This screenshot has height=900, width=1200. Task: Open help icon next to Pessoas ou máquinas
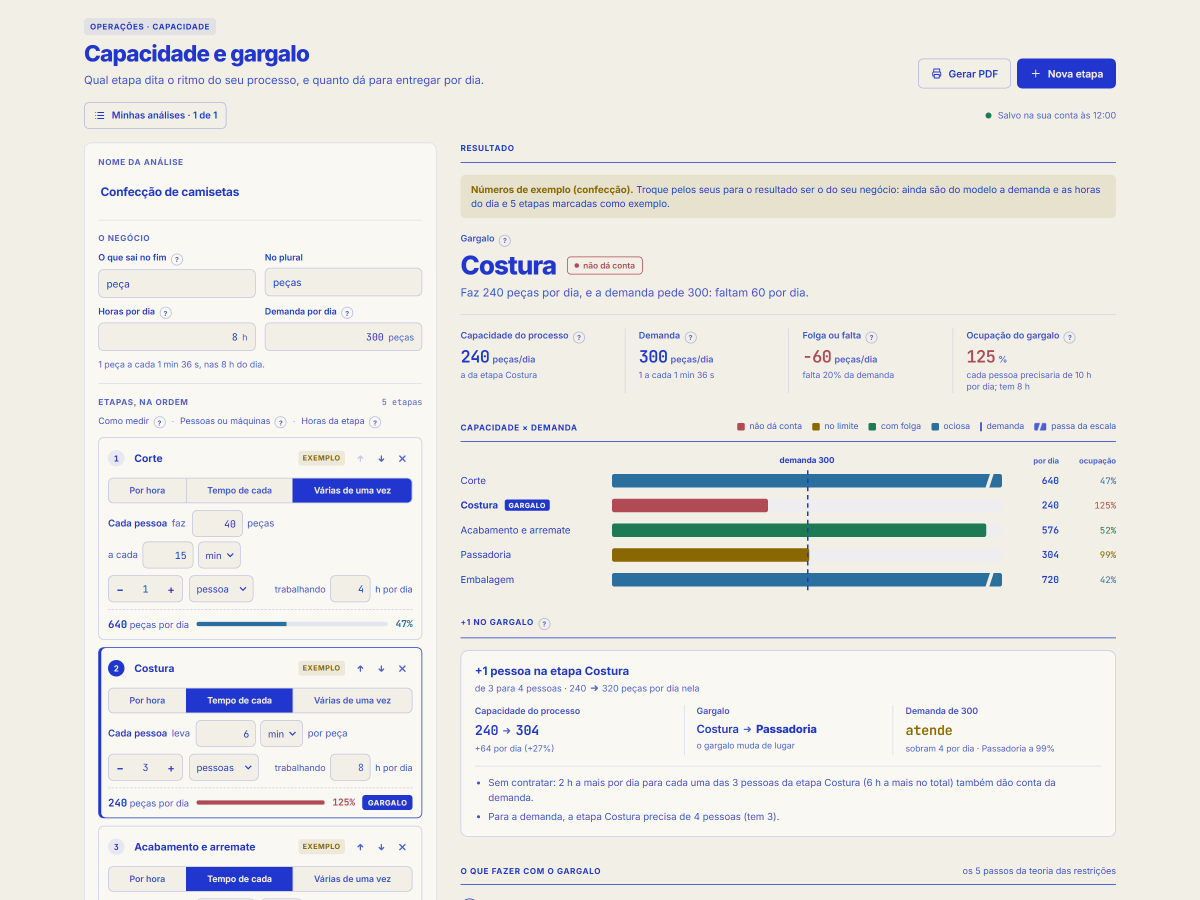coord(280,422)
